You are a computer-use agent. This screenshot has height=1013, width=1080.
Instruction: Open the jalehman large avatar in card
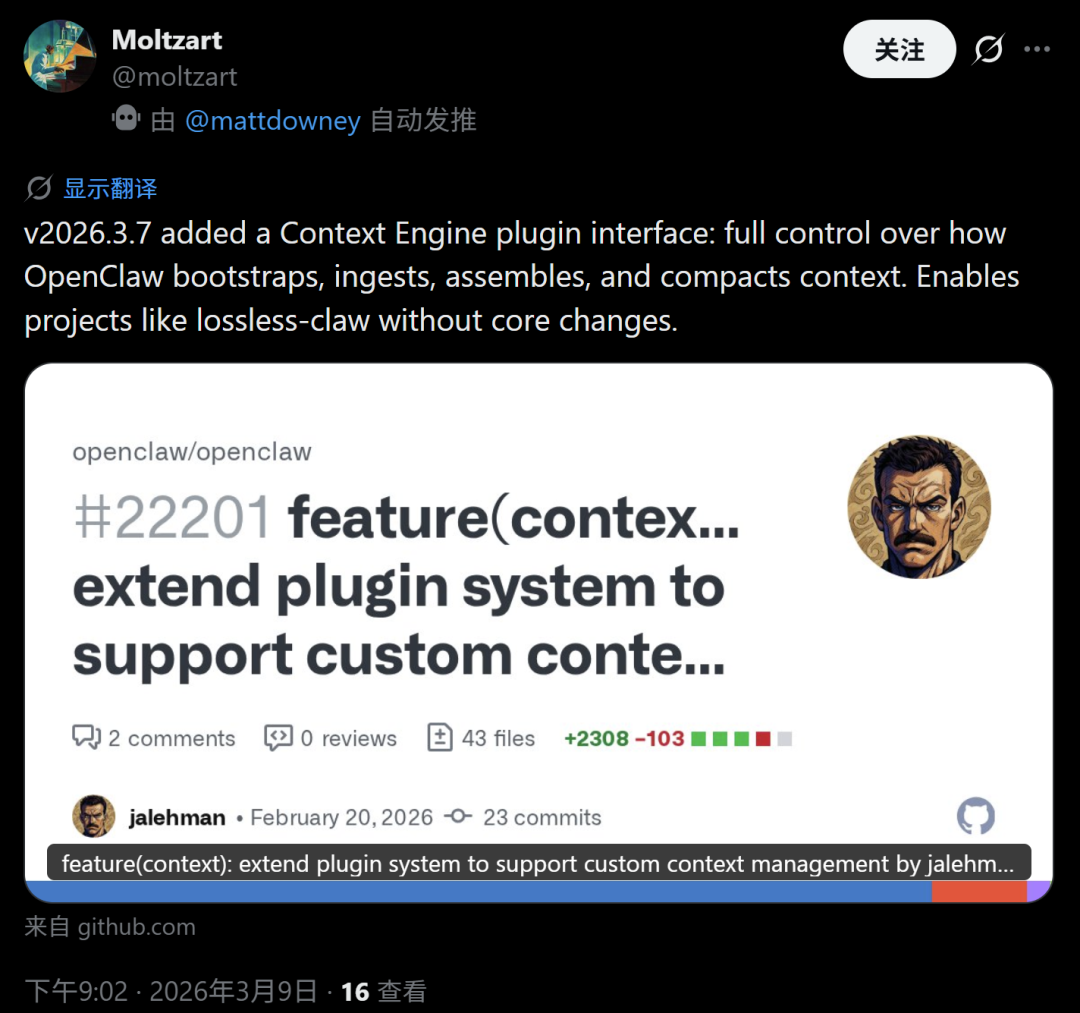(x=919, y=507)
